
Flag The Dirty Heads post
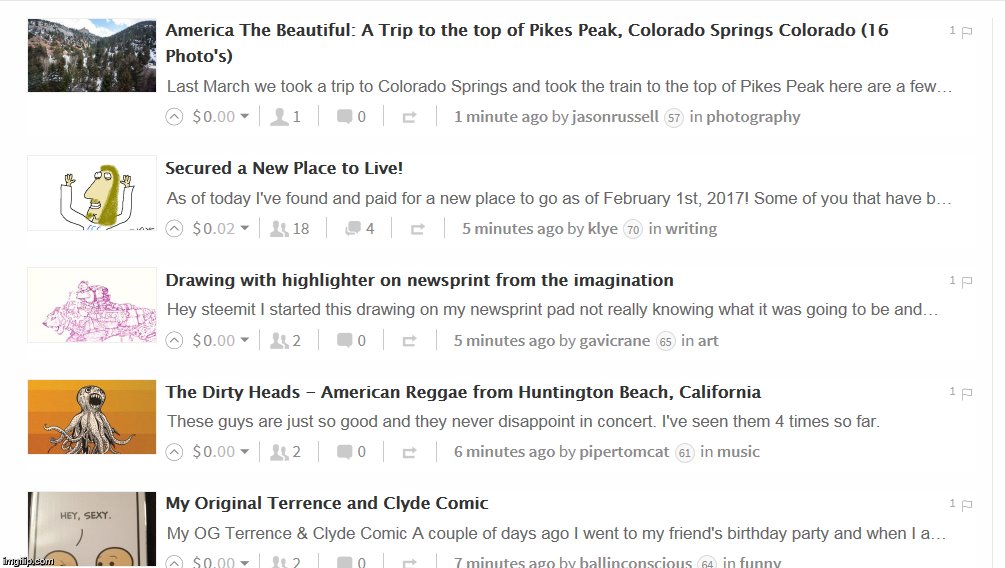(x=967, y=393)
